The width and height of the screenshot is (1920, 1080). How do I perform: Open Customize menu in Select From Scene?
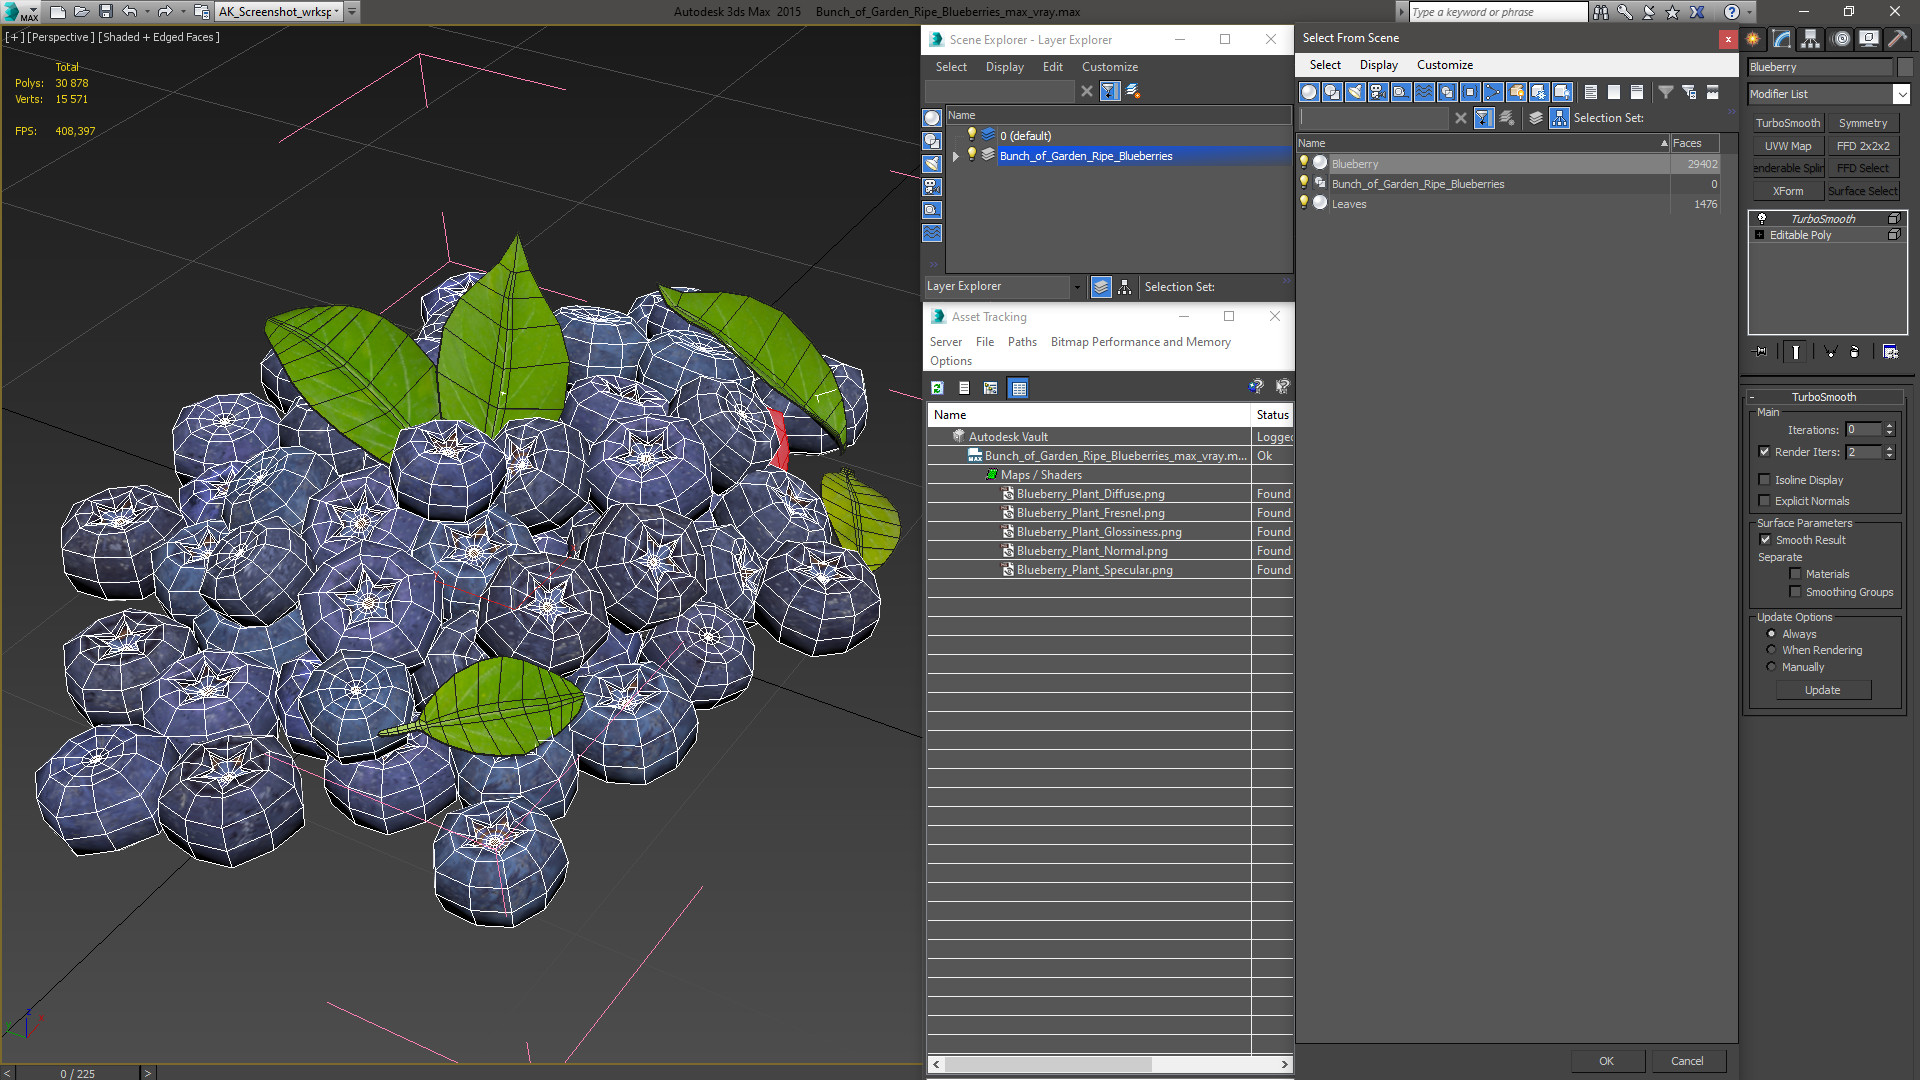[x=1444, y=65]
